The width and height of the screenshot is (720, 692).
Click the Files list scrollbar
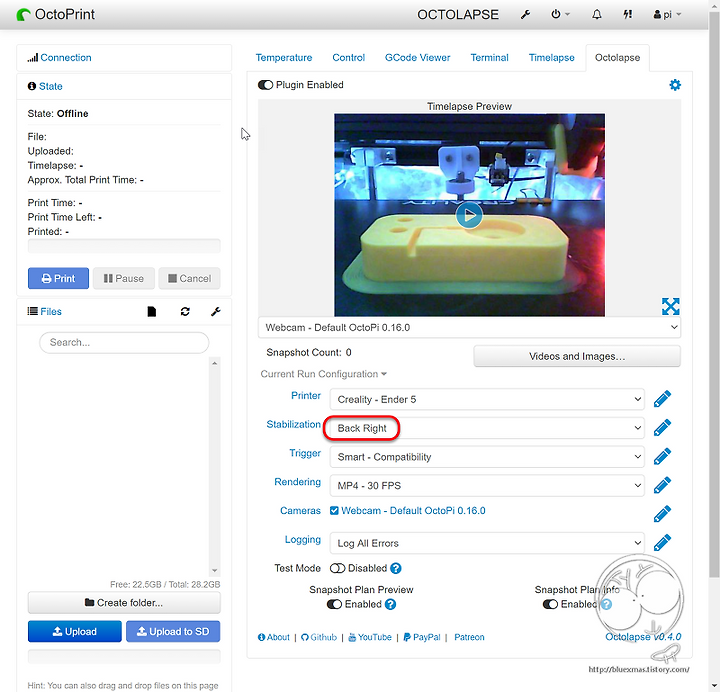pos(214,466)
